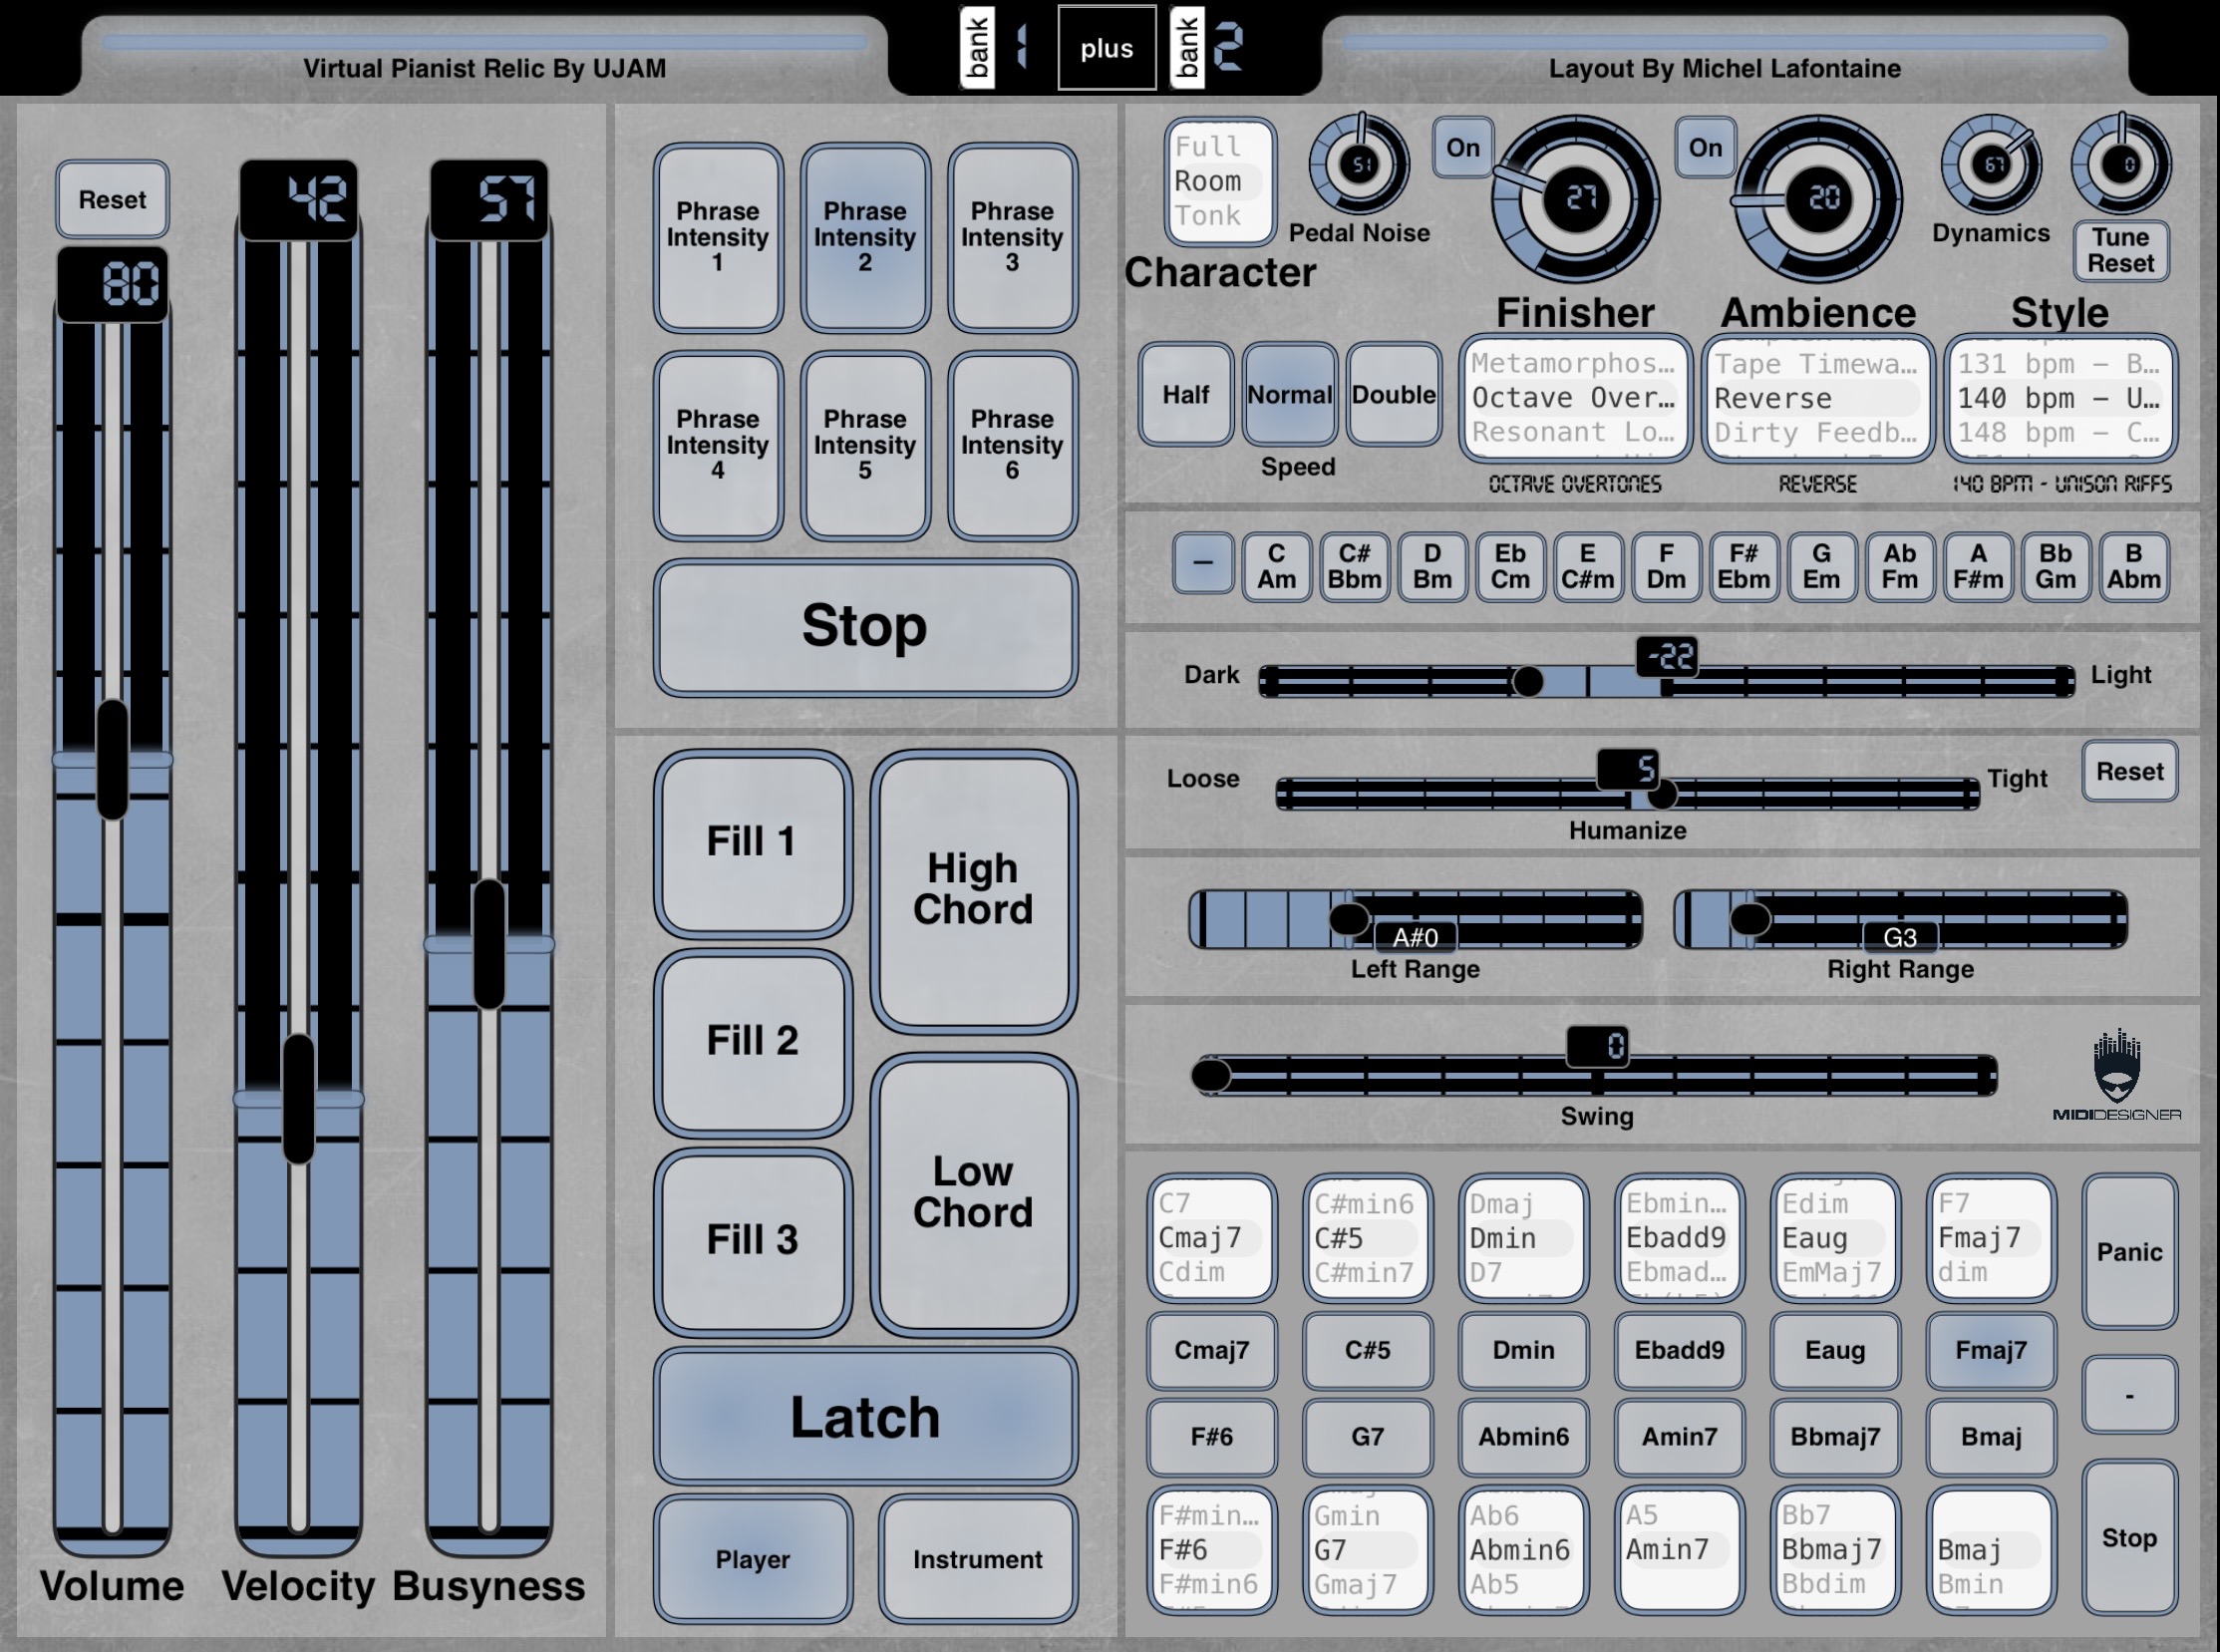Viewport: 2220px width, 1652px height.
Task: Trigger the High Chord pad
Action: pyautogui.click(x=974, y=890)
